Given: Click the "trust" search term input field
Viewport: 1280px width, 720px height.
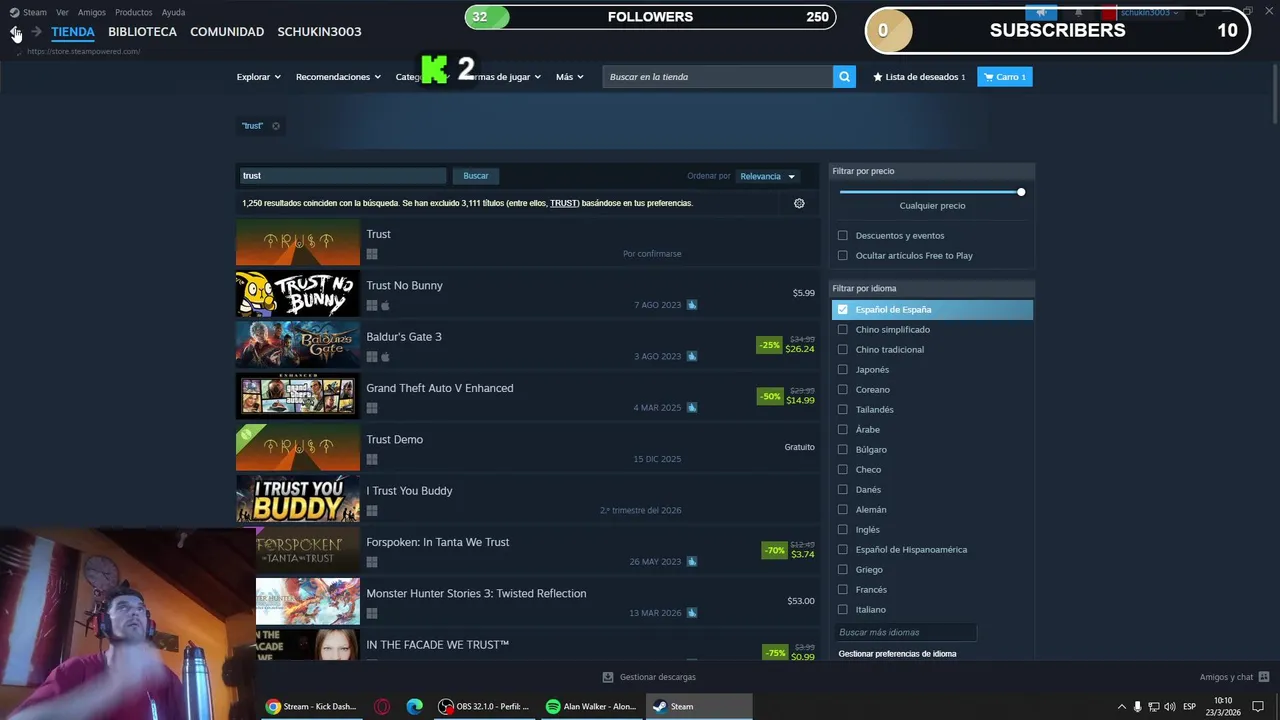Looking at the screenshot, I should coord(343,176).
